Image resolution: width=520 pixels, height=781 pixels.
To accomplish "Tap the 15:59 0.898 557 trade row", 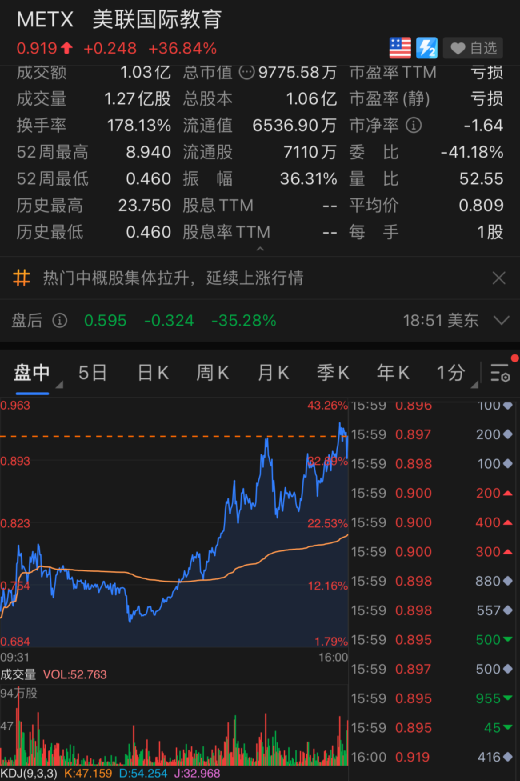I will click(432, 611).
